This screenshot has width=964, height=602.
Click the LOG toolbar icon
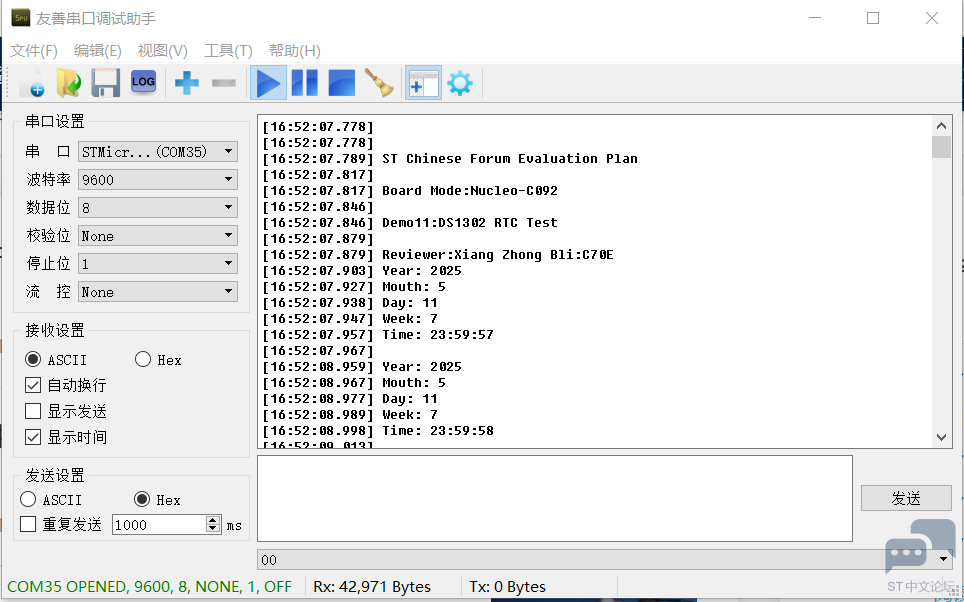(x=143, y=82)
